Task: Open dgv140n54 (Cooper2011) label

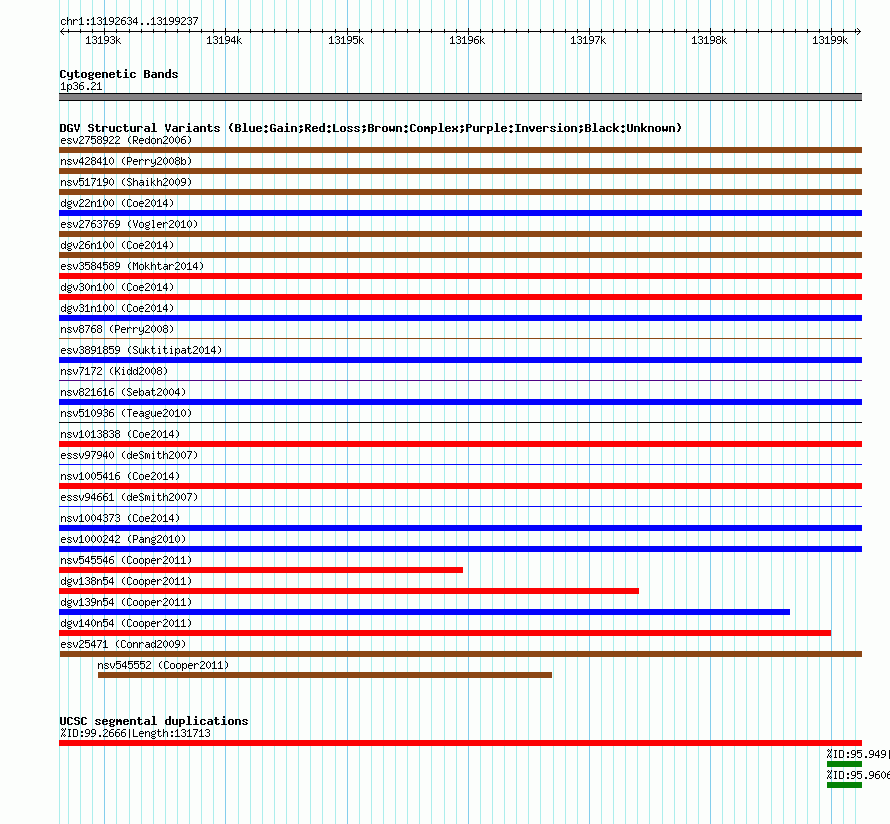Action: pos(126,623)
